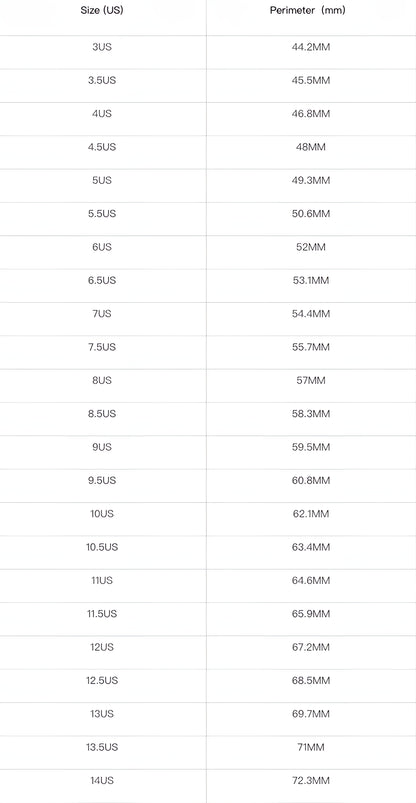The width and height of the screenshot is (416, 803).
Task: Click the 48MM perimeter cell
Action: tap(311, 147)
